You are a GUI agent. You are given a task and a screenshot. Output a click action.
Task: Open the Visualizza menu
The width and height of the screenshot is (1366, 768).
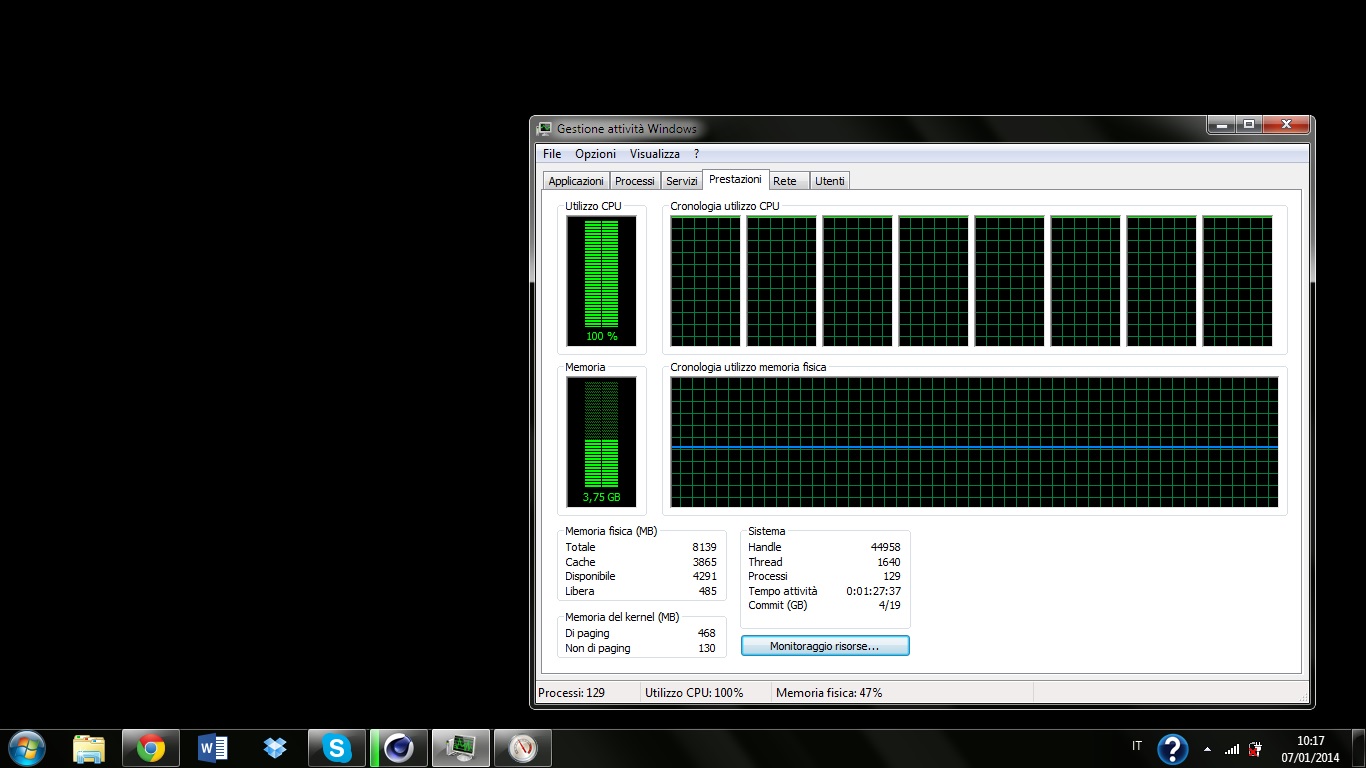pyautogui.click(x=655, y=154)
